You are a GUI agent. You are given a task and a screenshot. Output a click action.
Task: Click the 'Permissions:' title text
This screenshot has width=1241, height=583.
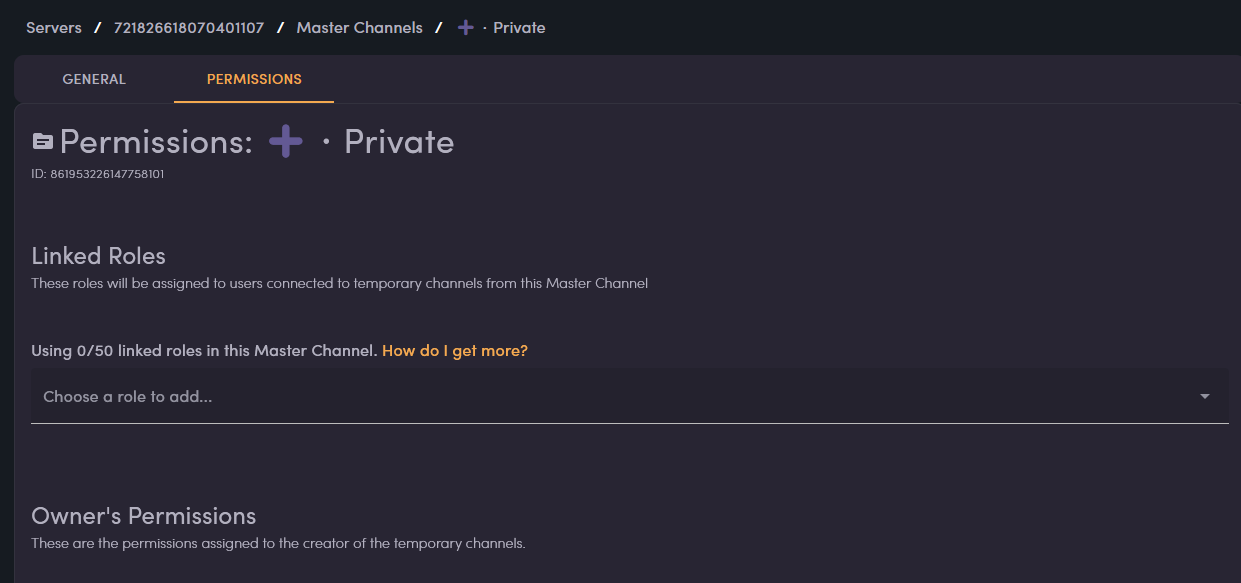pyautogui.click(x=156, y=142)
